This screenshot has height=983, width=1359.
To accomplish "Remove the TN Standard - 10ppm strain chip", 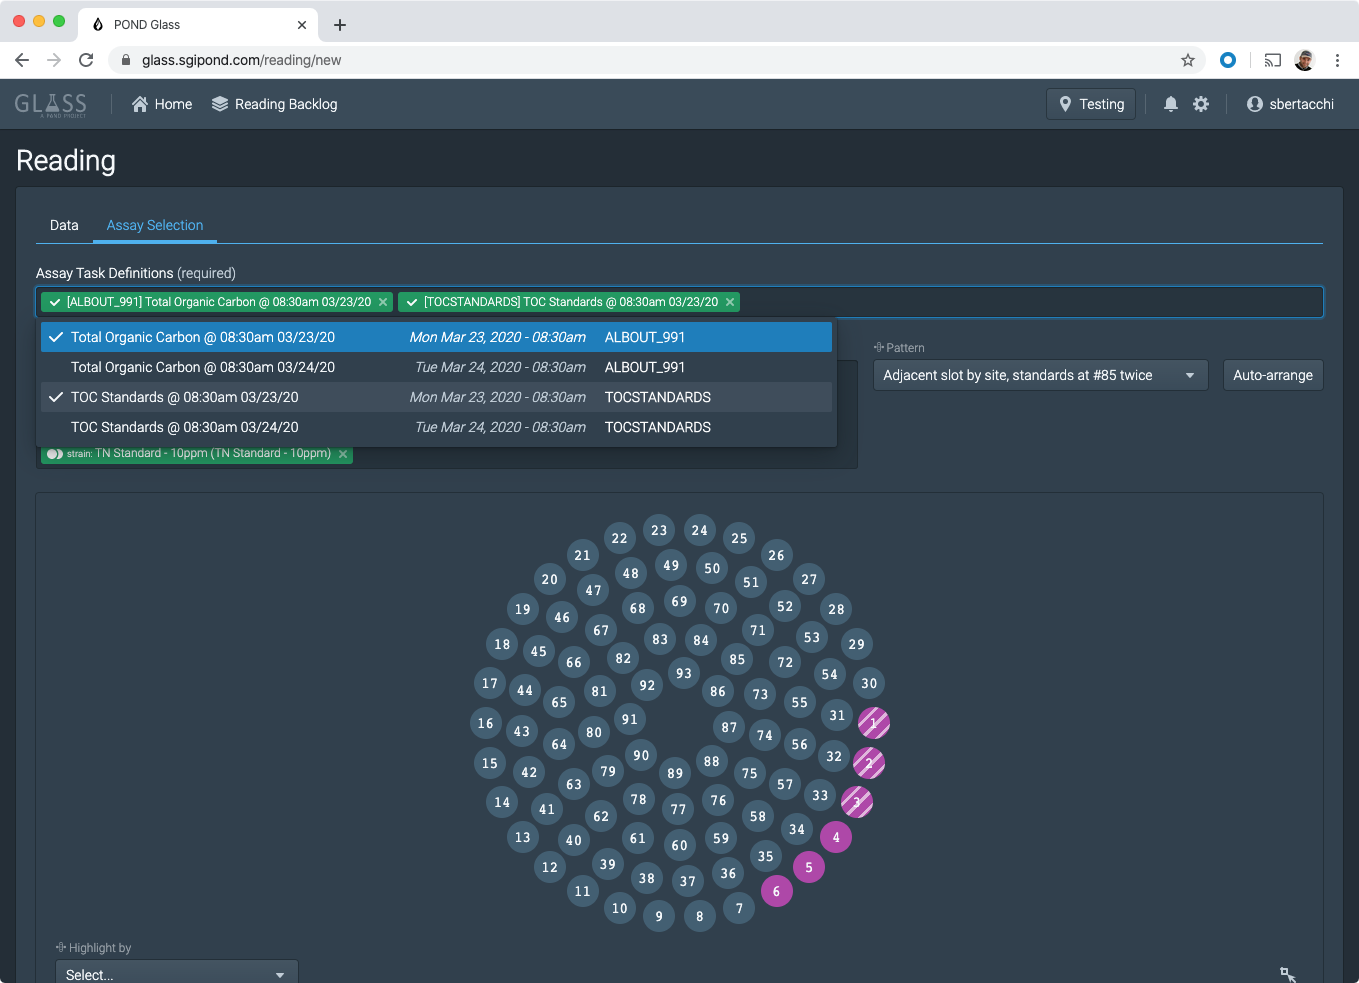I will [342, 453].
